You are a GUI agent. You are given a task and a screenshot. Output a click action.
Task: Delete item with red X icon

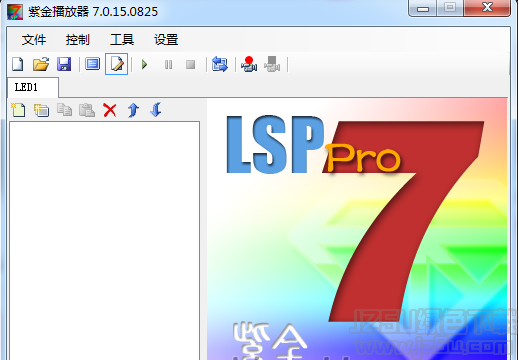[x=110, y=110]
